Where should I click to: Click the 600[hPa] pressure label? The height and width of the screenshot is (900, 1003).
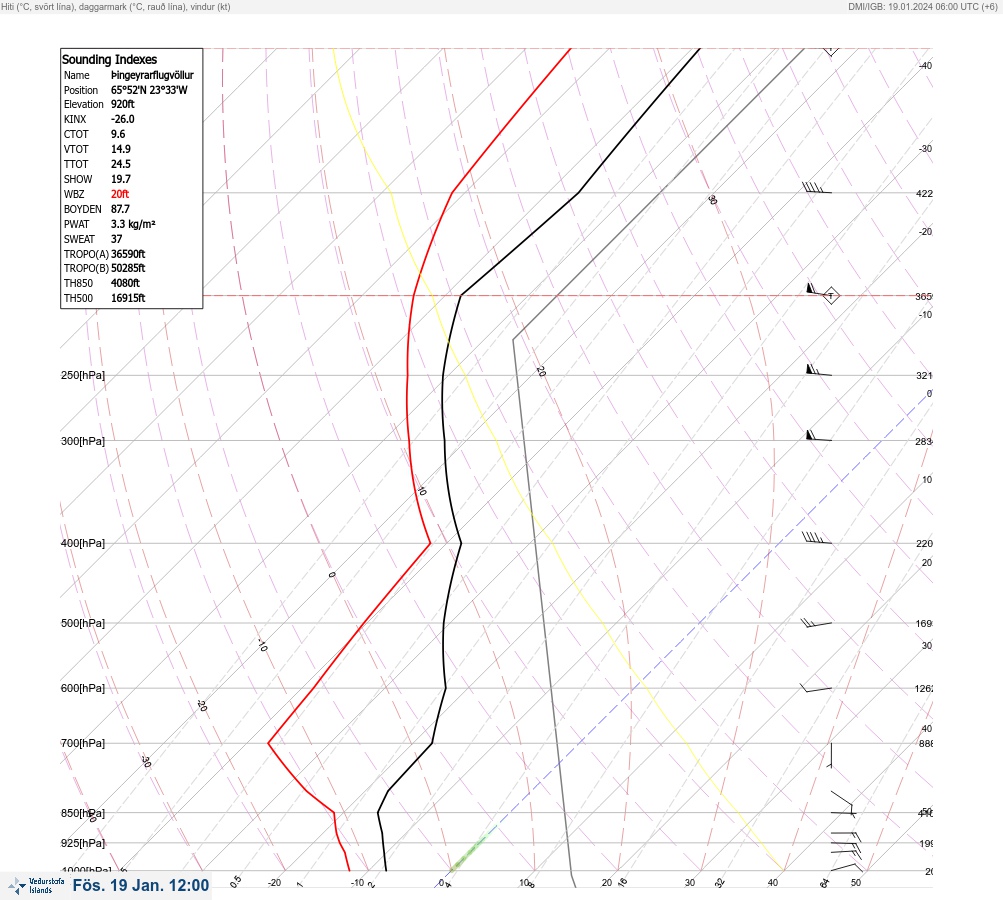pos(83,688)
